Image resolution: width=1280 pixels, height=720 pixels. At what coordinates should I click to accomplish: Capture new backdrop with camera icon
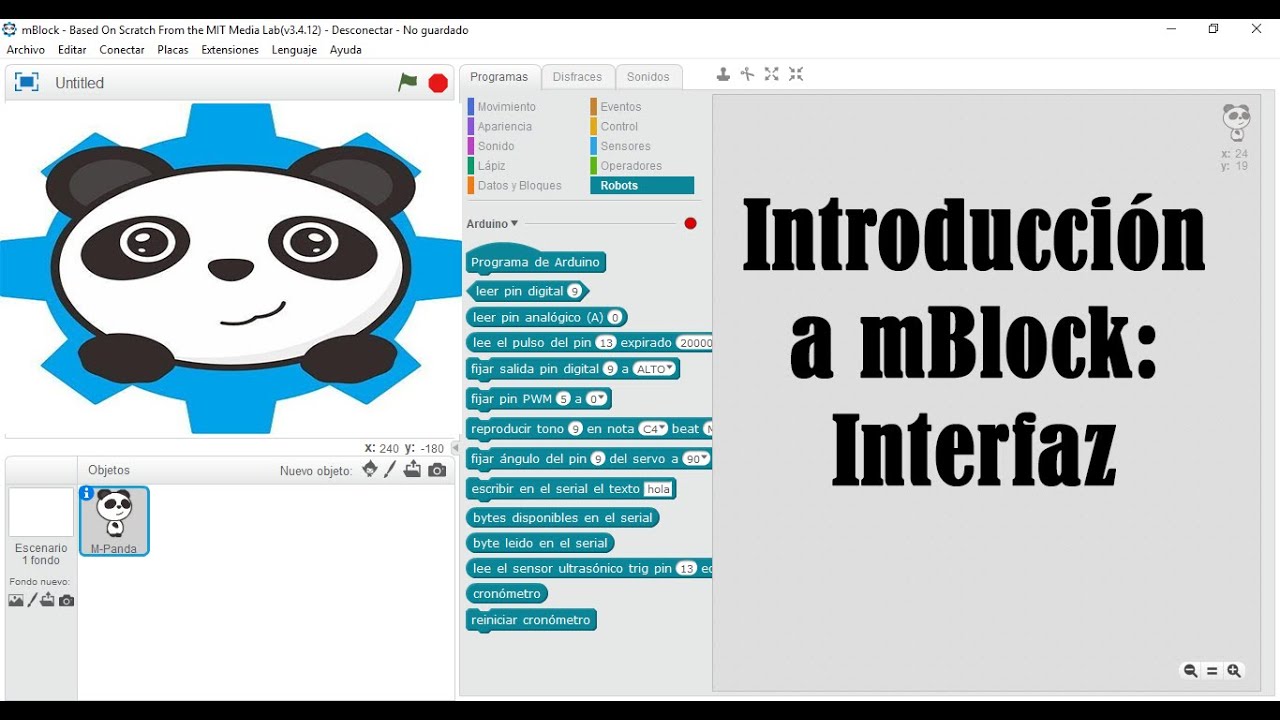point(66,600)
